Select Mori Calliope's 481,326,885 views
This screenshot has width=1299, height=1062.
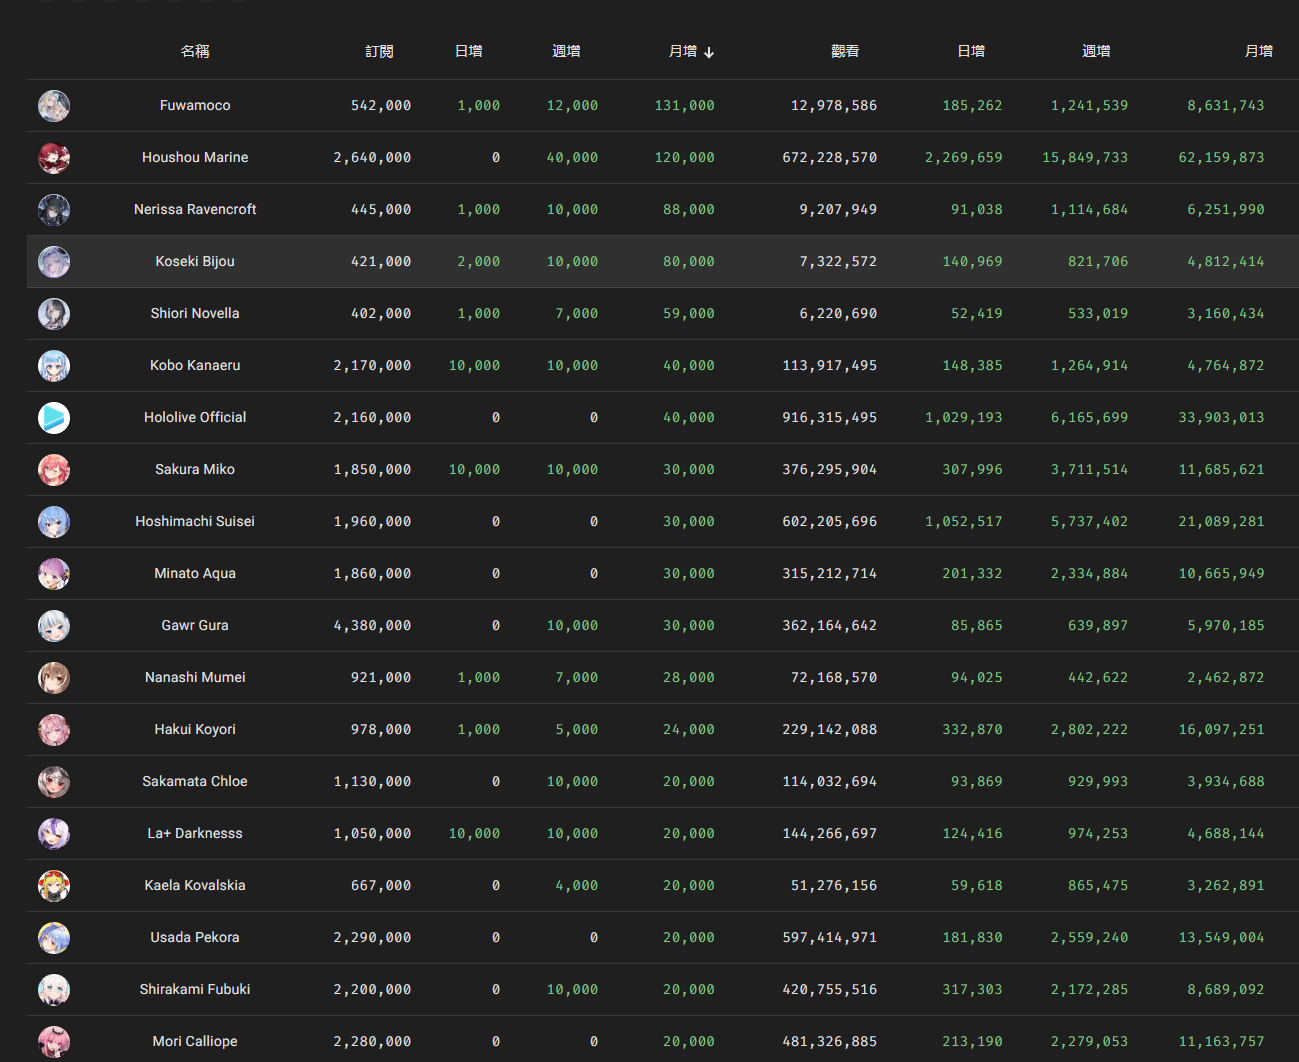tap(830, 1042)
